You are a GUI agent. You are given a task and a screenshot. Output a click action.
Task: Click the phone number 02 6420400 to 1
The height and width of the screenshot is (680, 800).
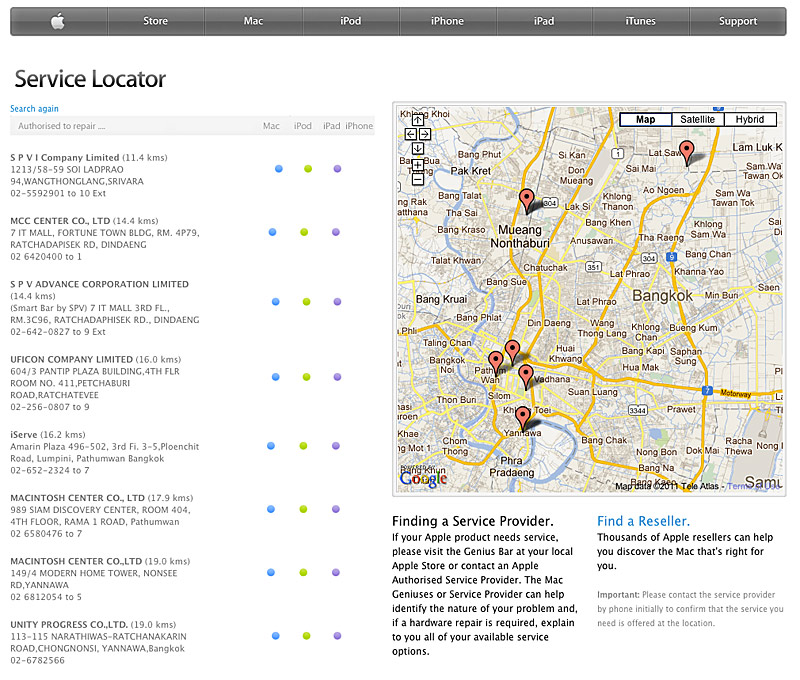point(46,257)
